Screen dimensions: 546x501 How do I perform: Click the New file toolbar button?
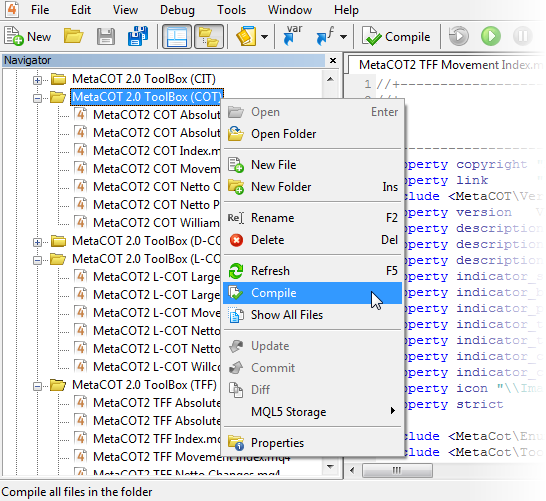[x=28, y=36]
